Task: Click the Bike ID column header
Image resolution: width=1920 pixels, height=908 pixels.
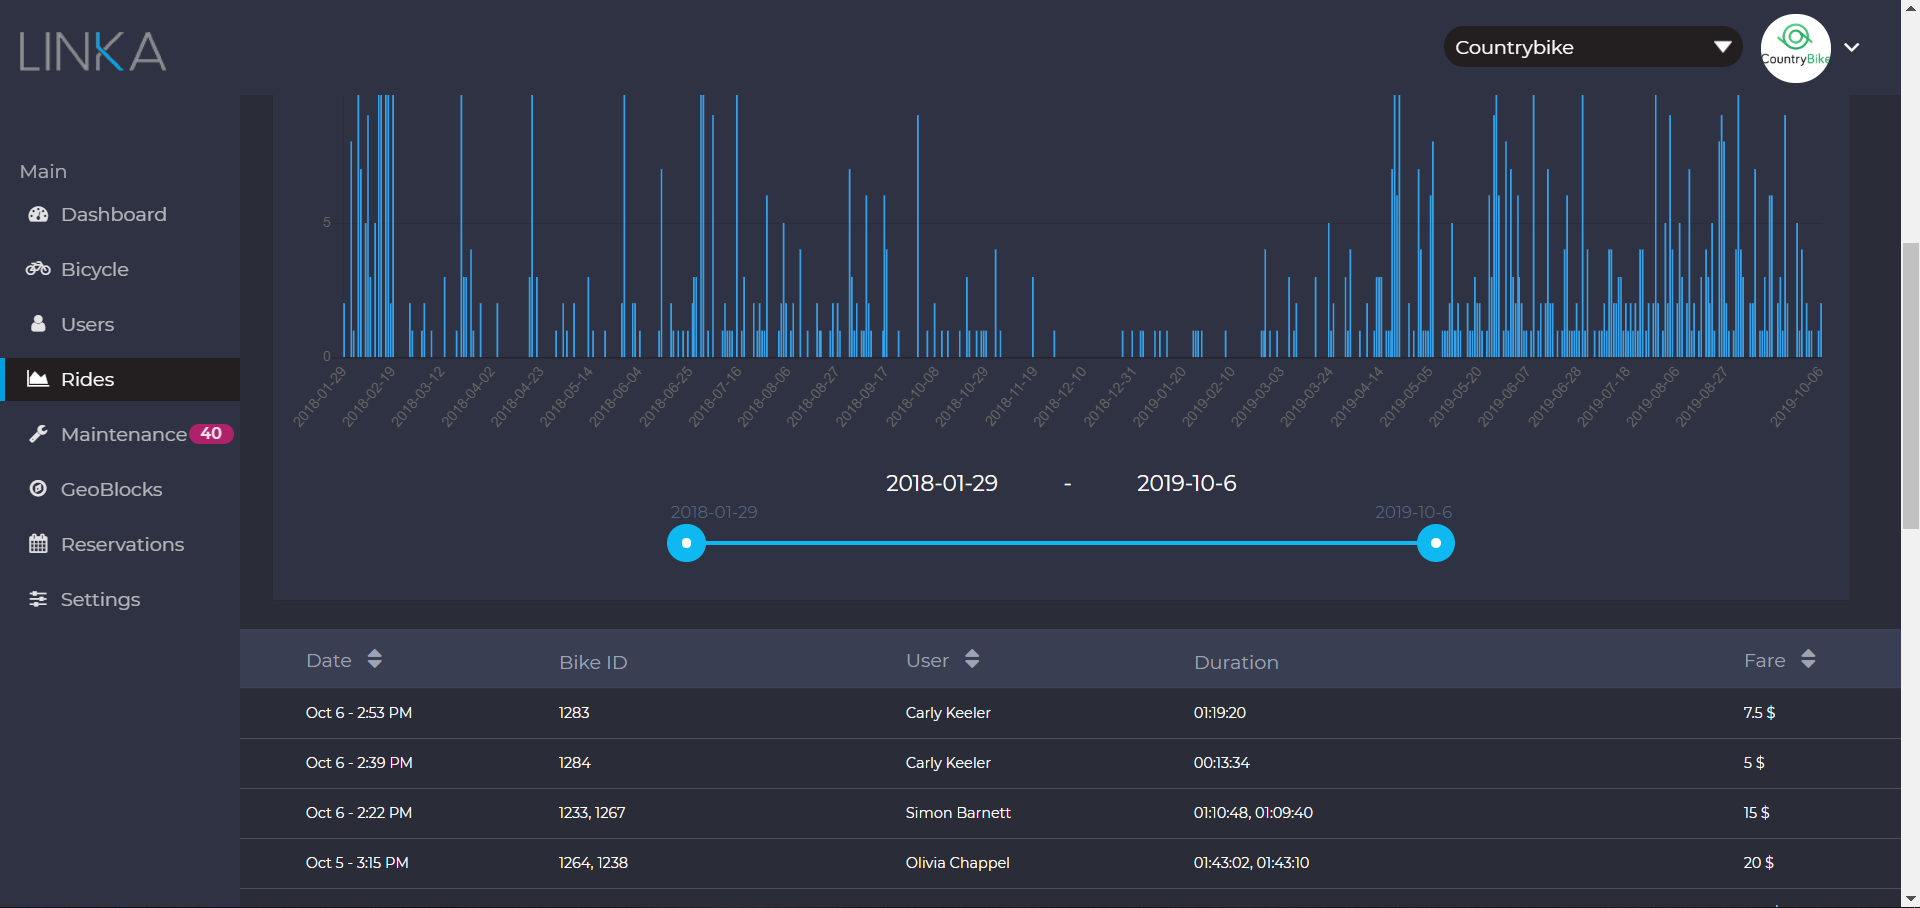Action: click(593, 662)
